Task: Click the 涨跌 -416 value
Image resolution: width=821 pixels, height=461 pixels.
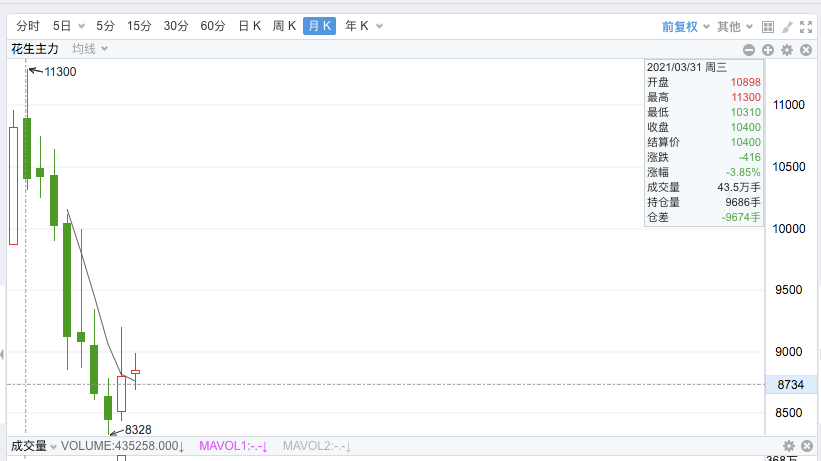Action: pos(750,157)
